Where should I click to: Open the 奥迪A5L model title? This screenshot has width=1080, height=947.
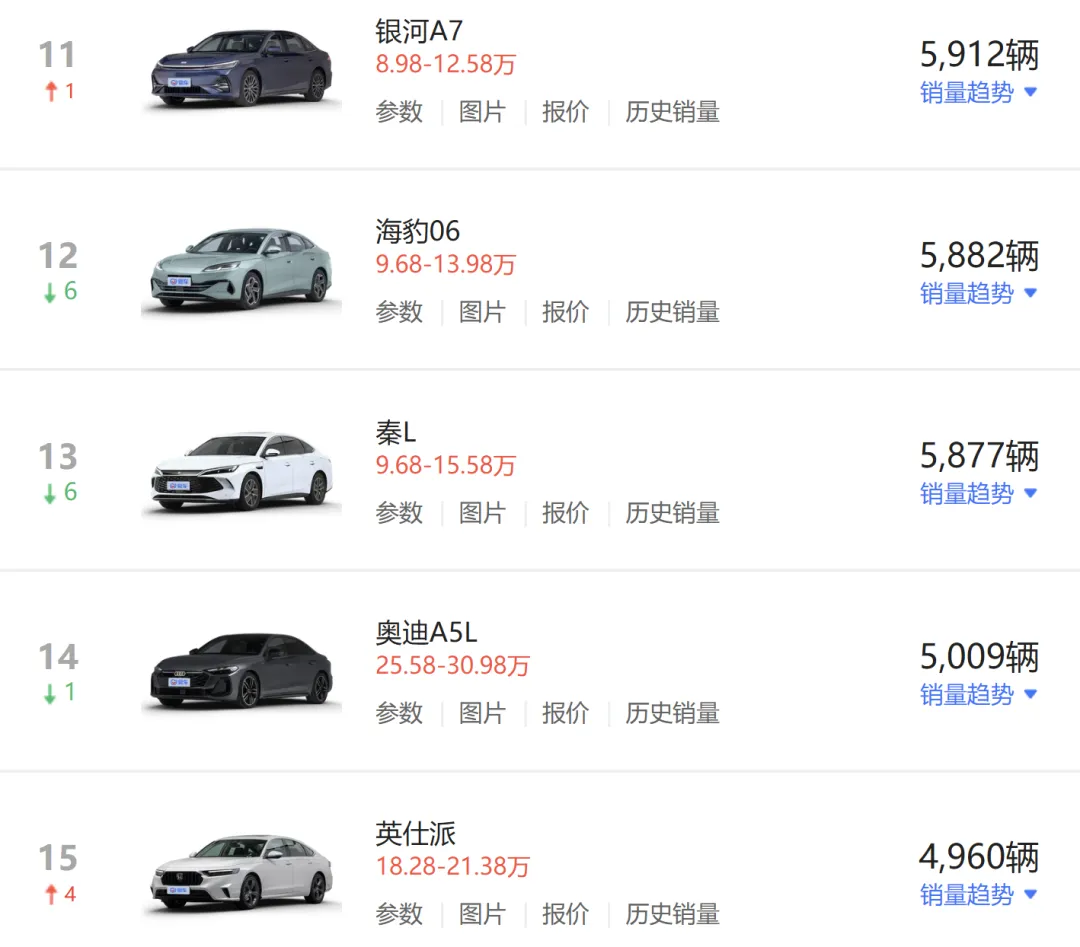[426, 632]
